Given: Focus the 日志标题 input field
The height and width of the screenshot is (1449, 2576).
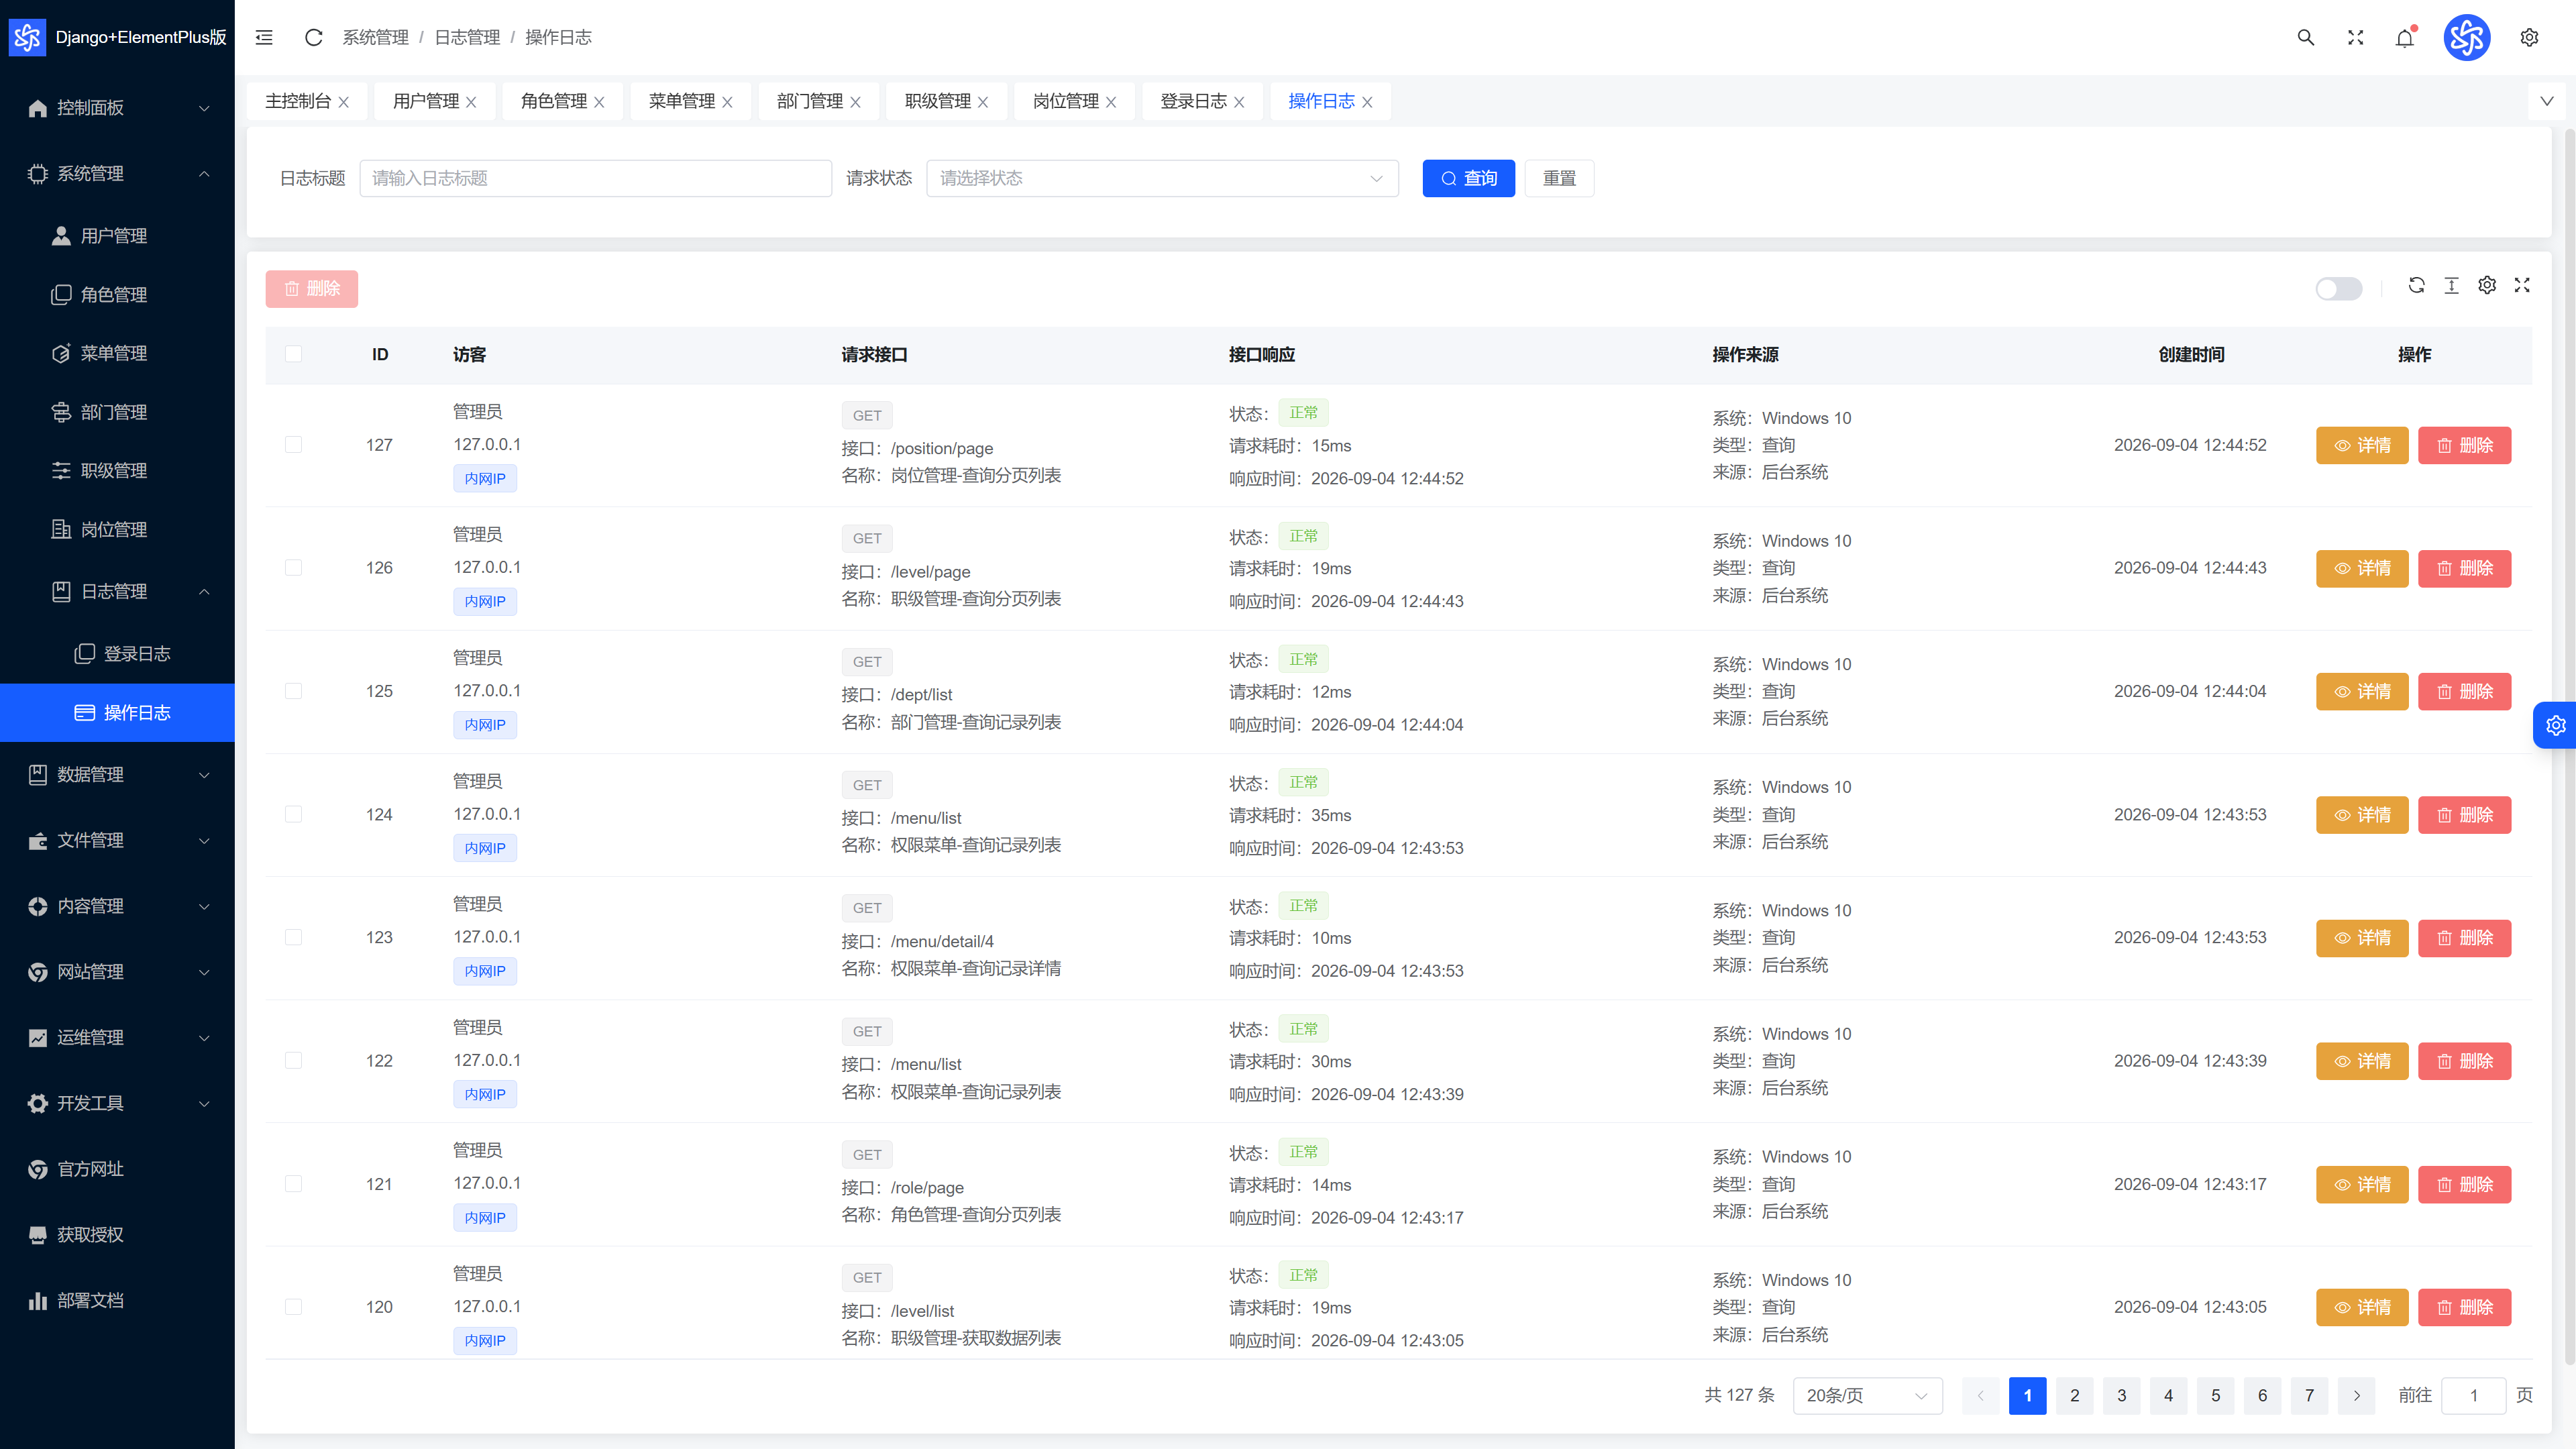Looking at the screenshot, I should (595, 178).
